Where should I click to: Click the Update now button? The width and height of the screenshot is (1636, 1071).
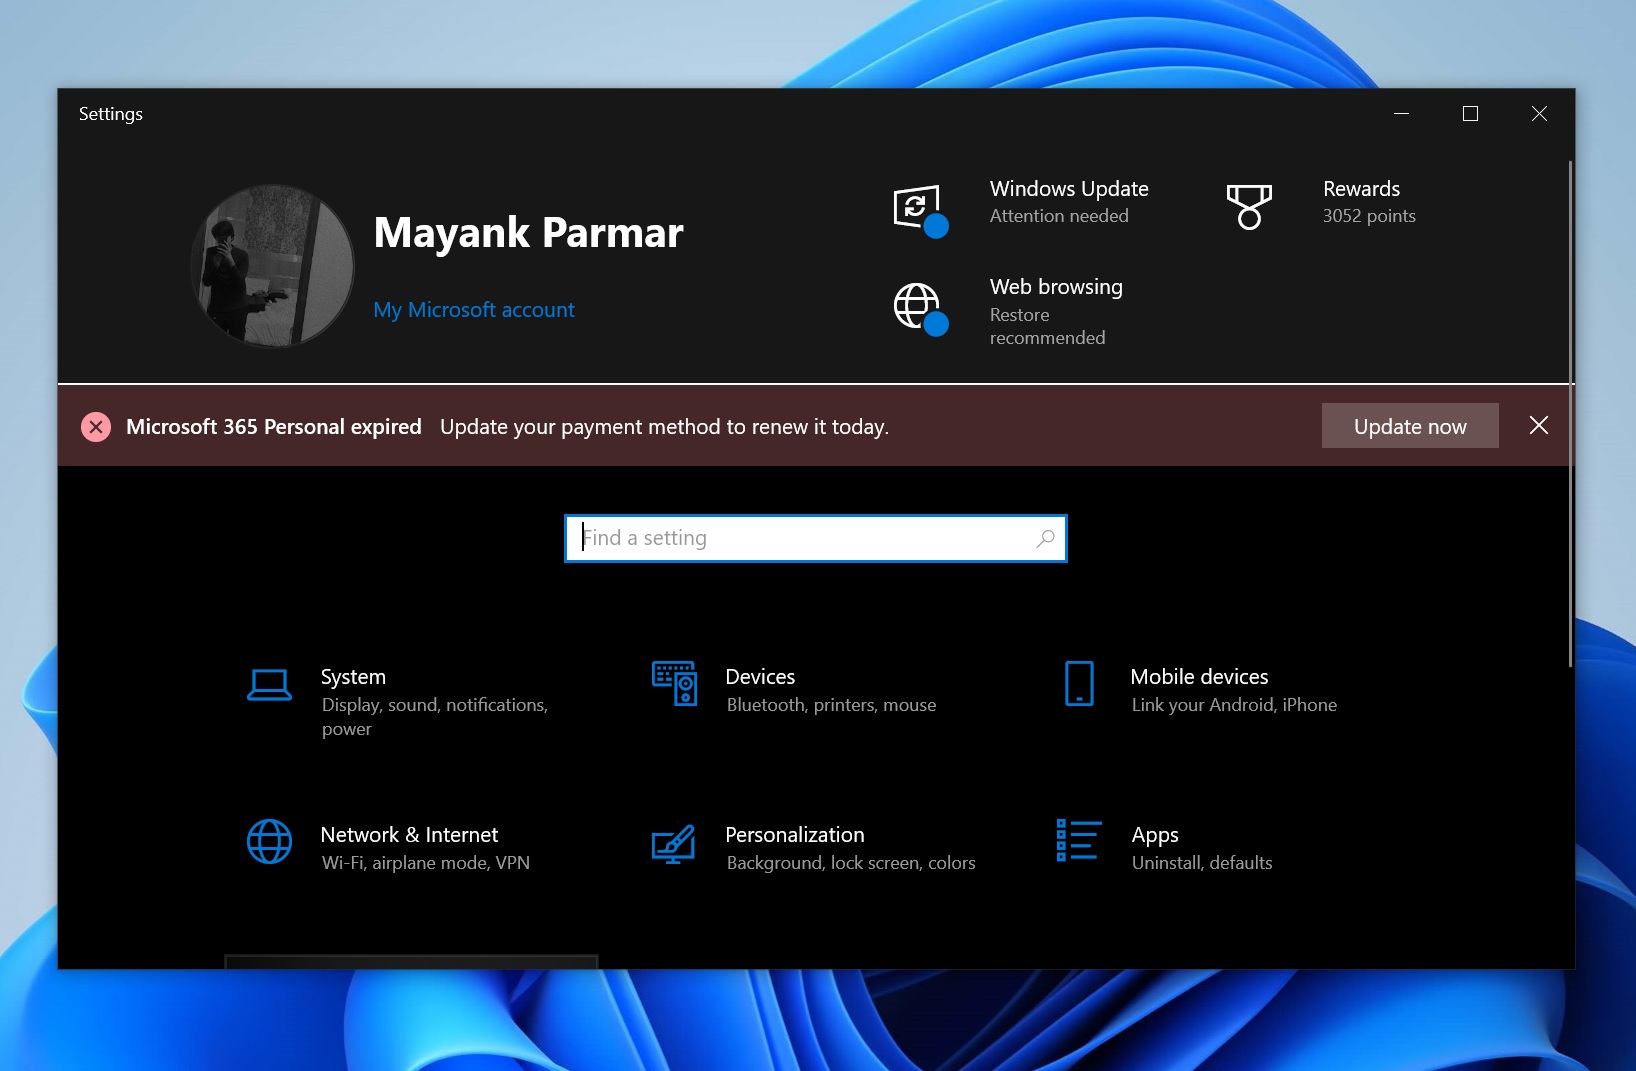(x=1410, y=426)
